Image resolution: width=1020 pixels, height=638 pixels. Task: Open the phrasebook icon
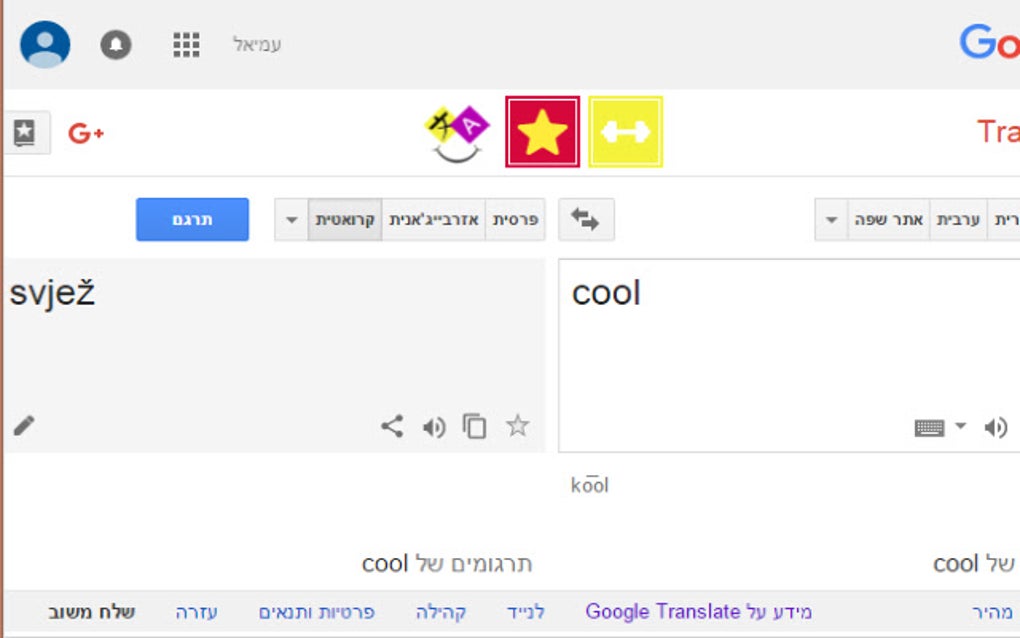point(25,132)
